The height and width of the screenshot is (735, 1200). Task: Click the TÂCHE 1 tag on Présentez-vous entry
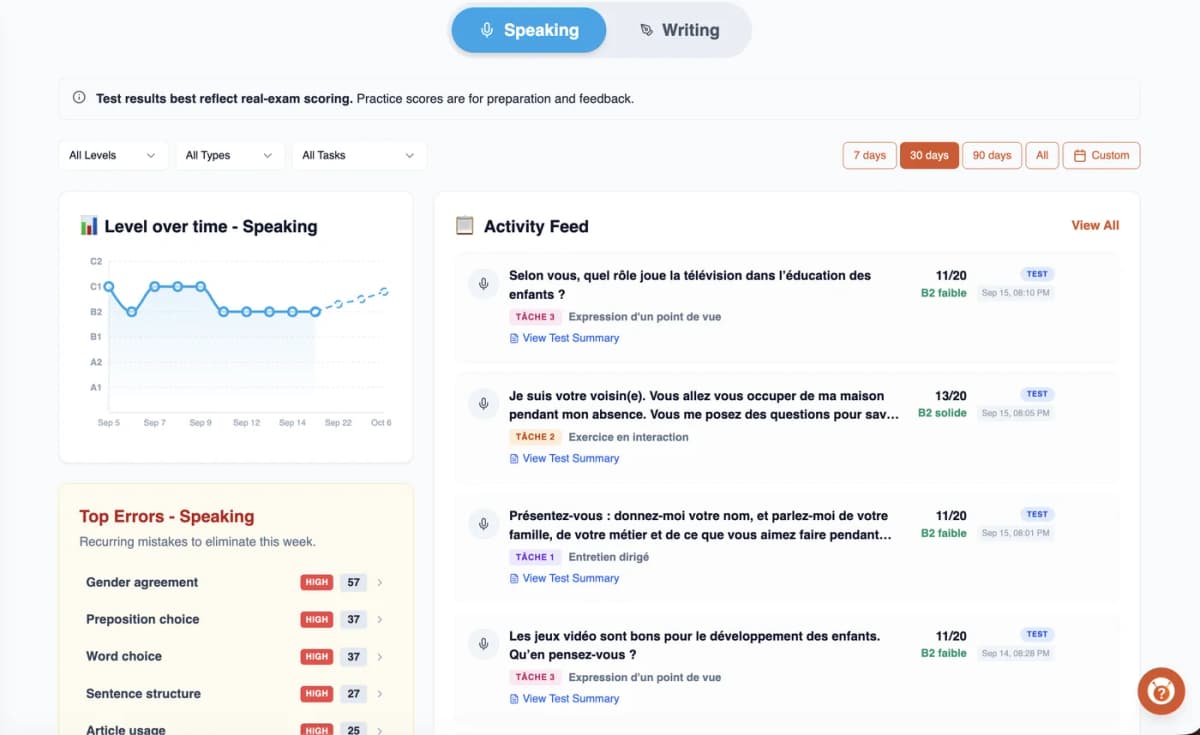(534, 557)
